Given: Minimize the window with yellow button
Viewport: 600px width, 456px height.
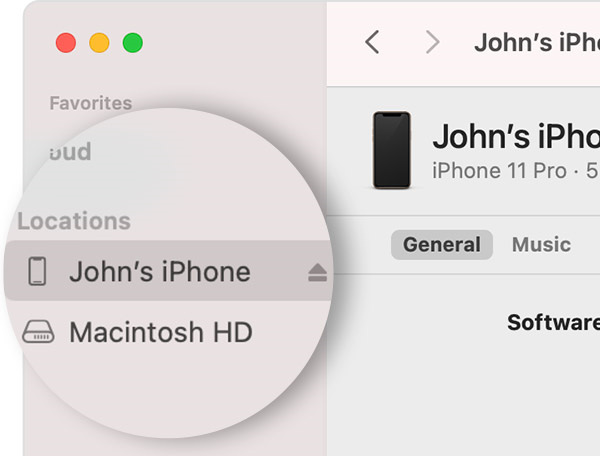Looking at the screenshot, I should (x=99, y=42).
